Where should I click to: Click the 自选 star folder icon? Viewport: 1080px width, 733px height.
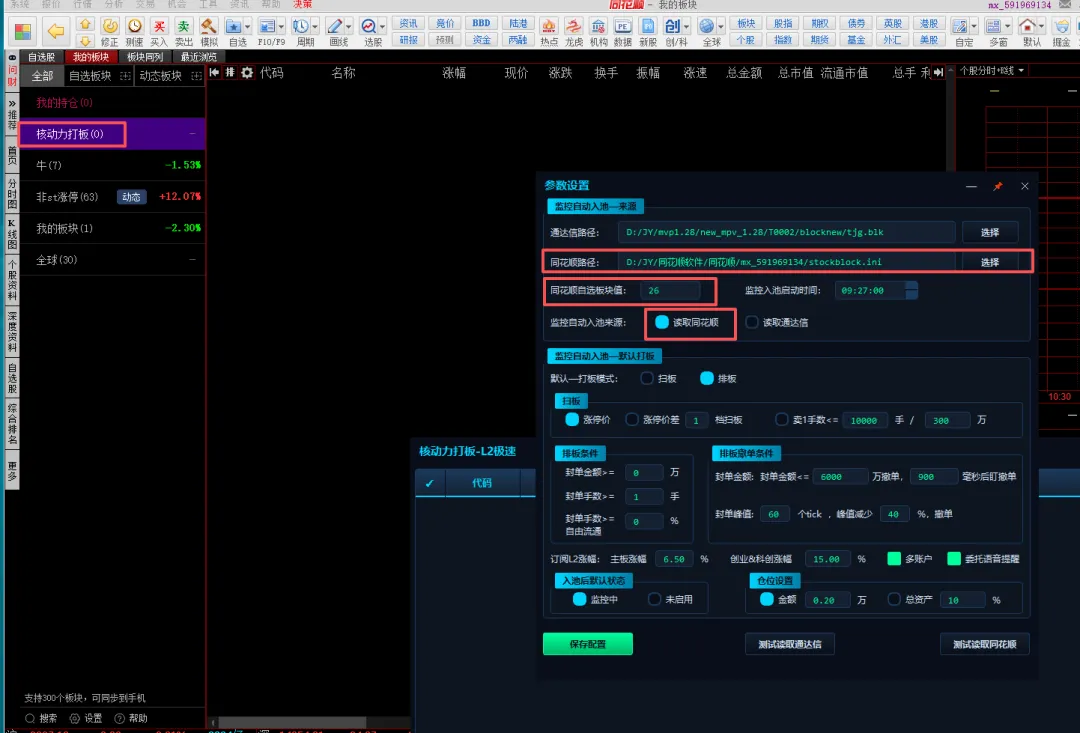pos(234,27)
